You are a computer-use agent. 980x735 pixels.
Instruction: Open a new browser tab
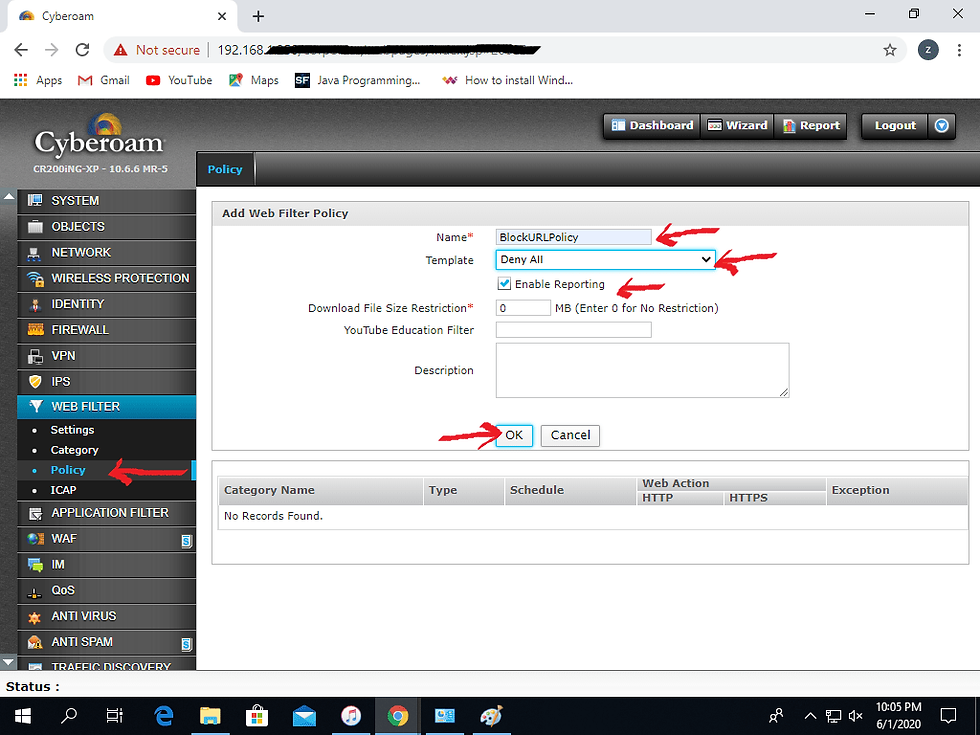258,16
